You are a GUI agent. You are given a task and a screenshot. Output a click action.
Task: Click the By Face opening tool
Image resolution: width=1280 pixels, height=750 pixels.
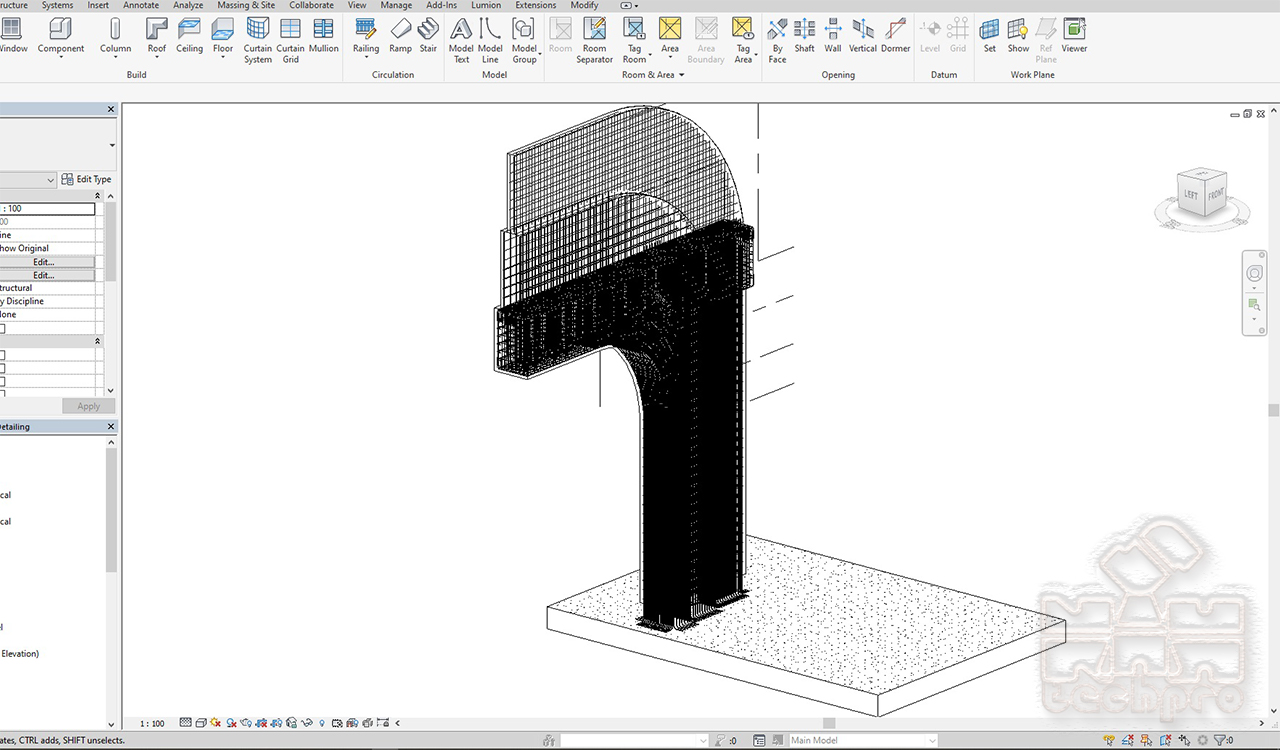pyautogui.click(x=777, y=41)
